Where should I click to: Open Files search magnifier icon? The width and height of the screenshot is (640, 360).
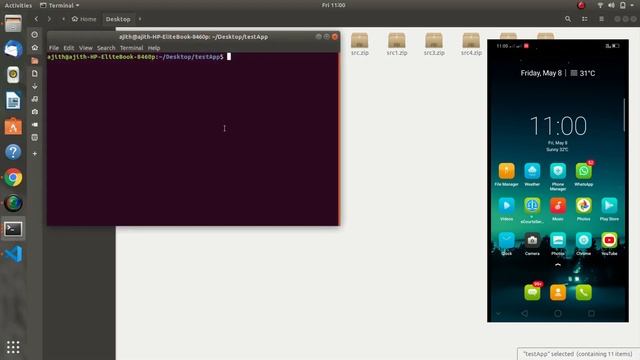pos(568,19)
